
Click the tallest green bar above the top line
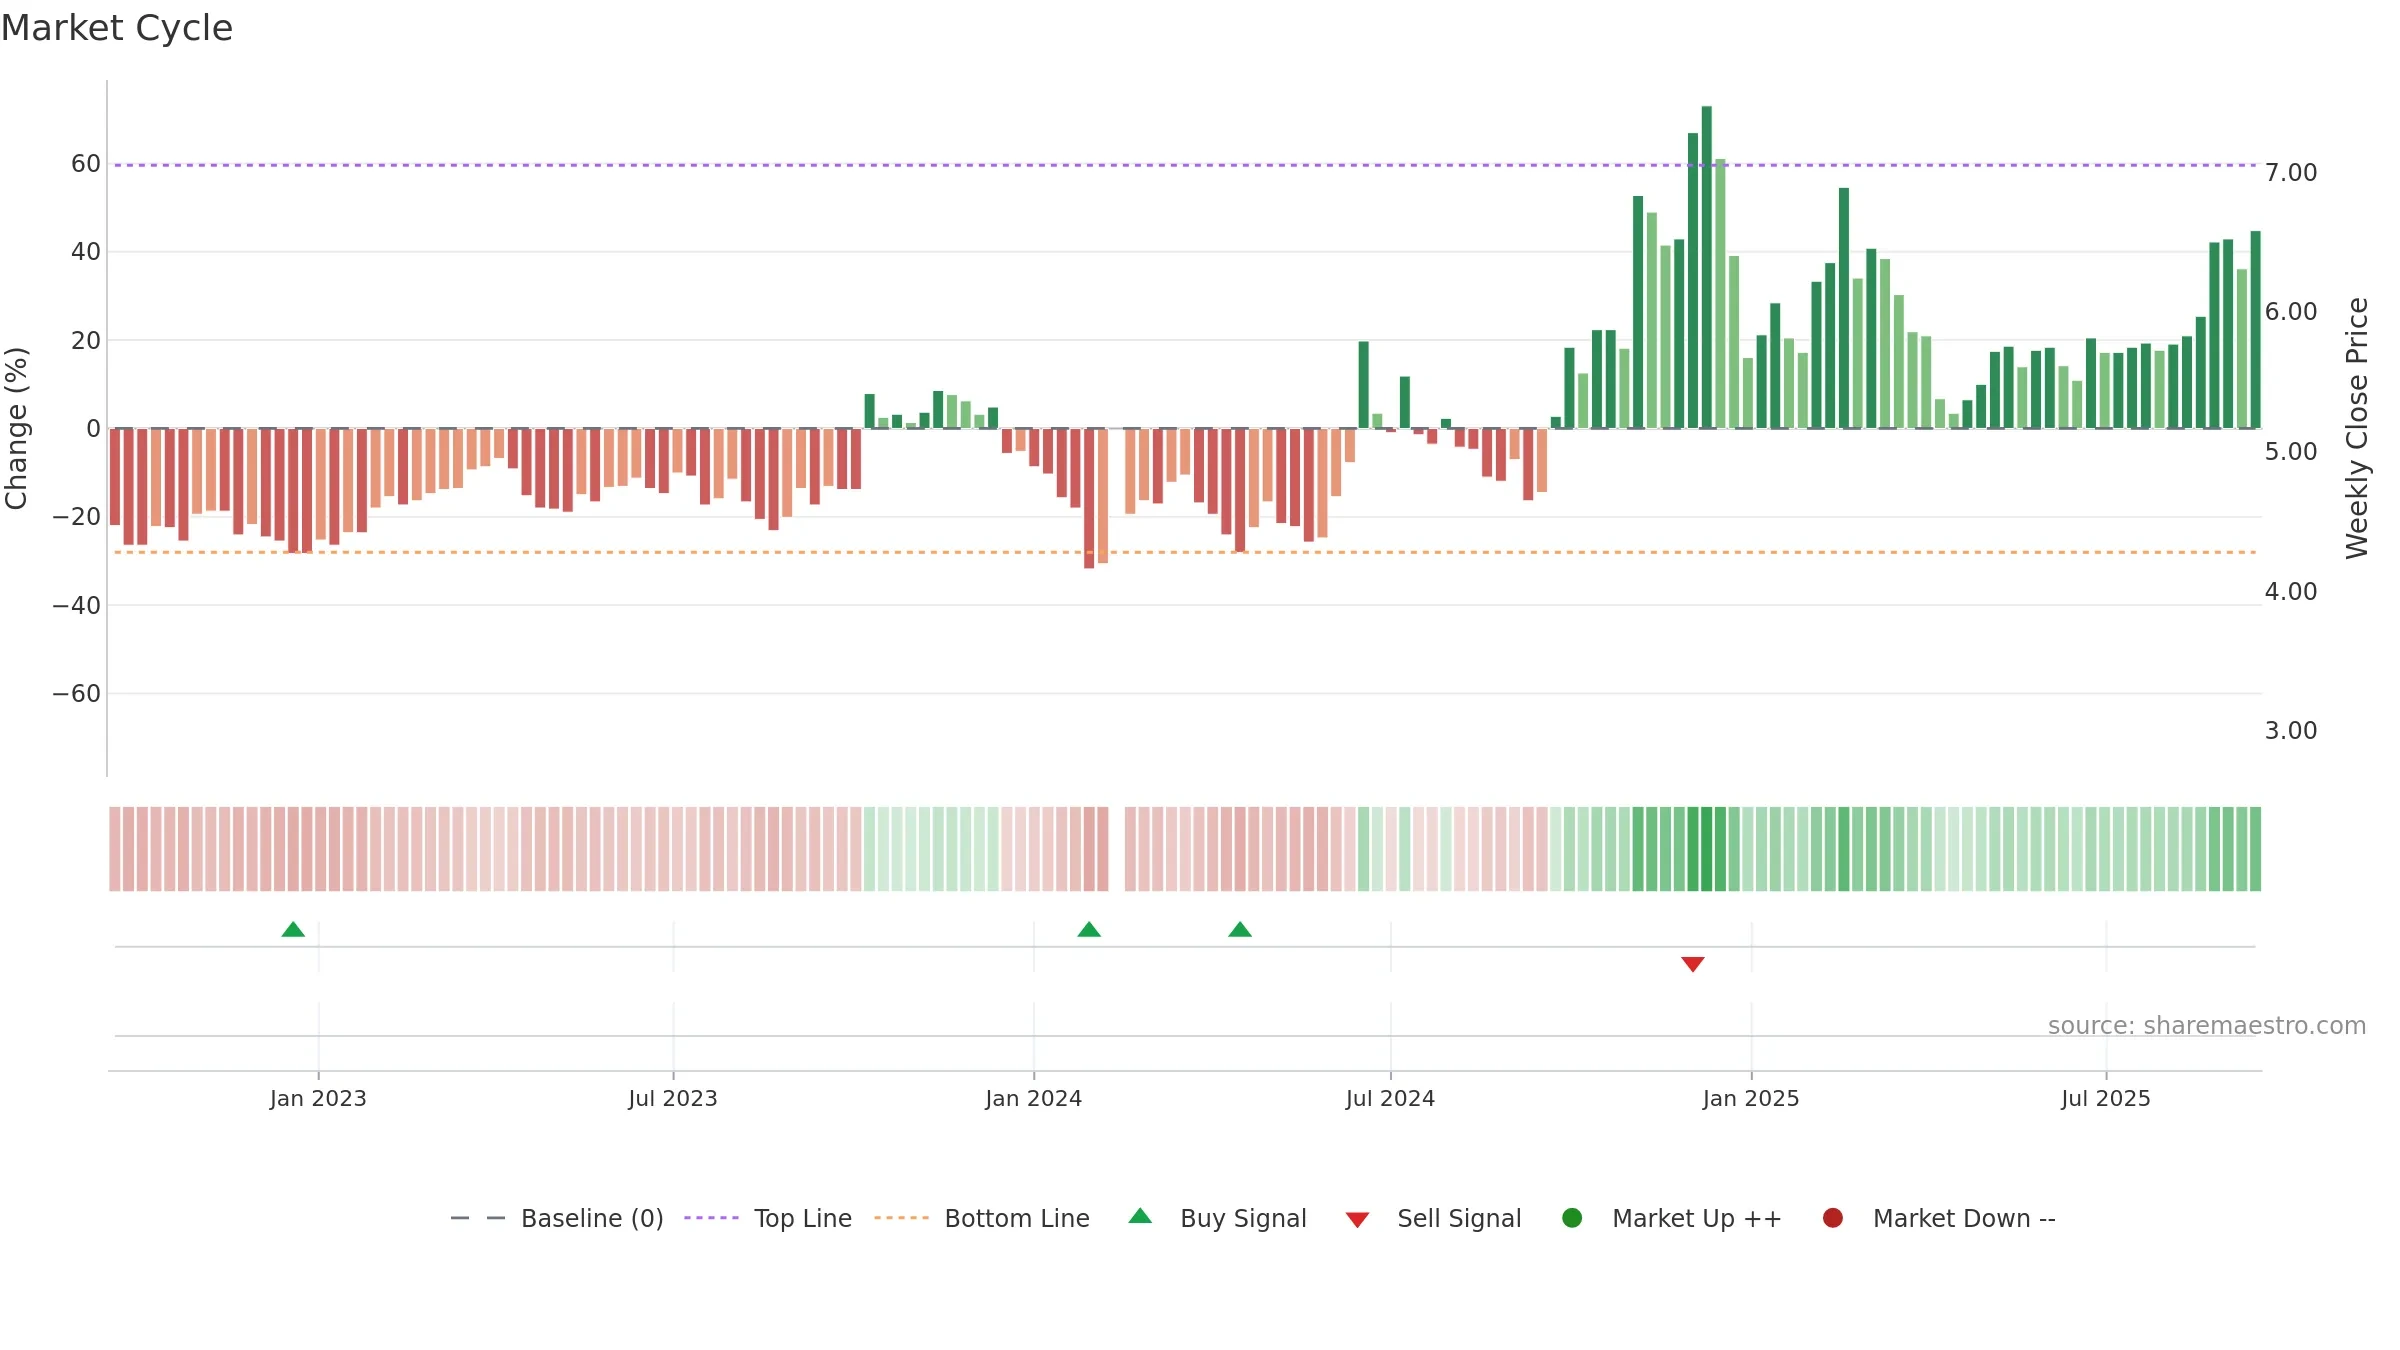[1707, 267]
